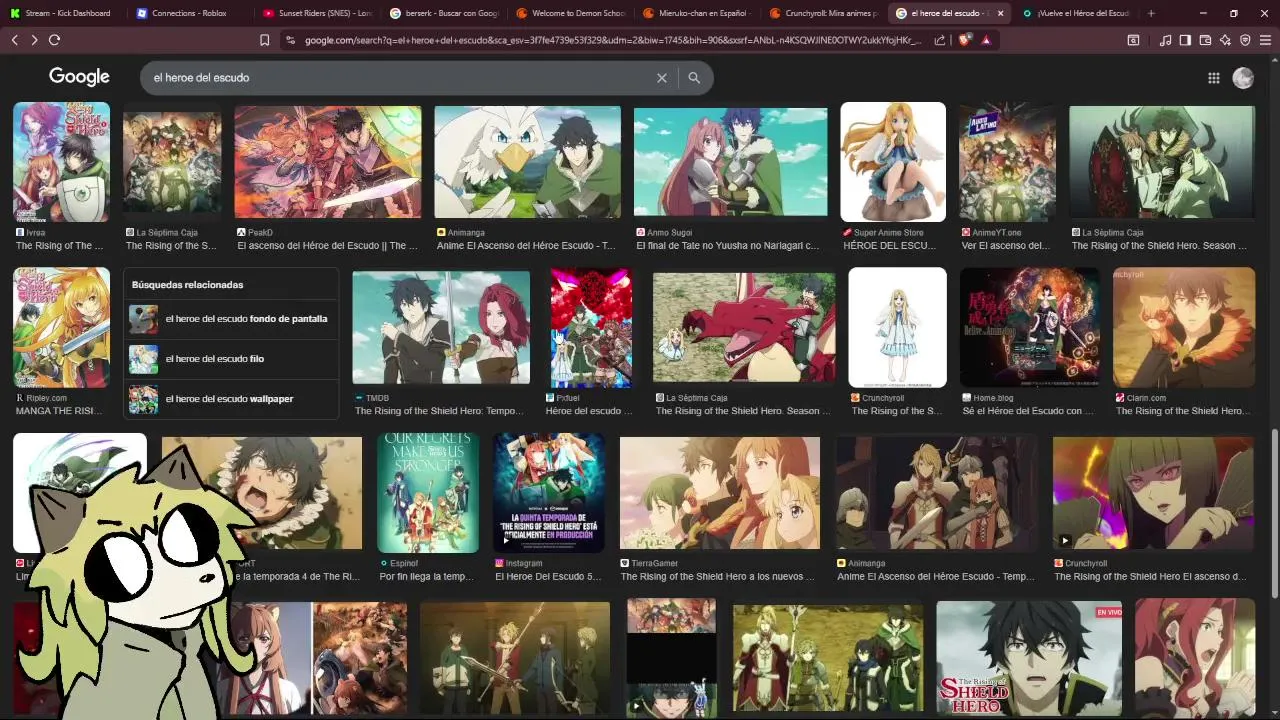
Task: Open the Animanga 'Anime El Ascenso del Héroe Escudo - T' link
Action: [x=526, y=245]
